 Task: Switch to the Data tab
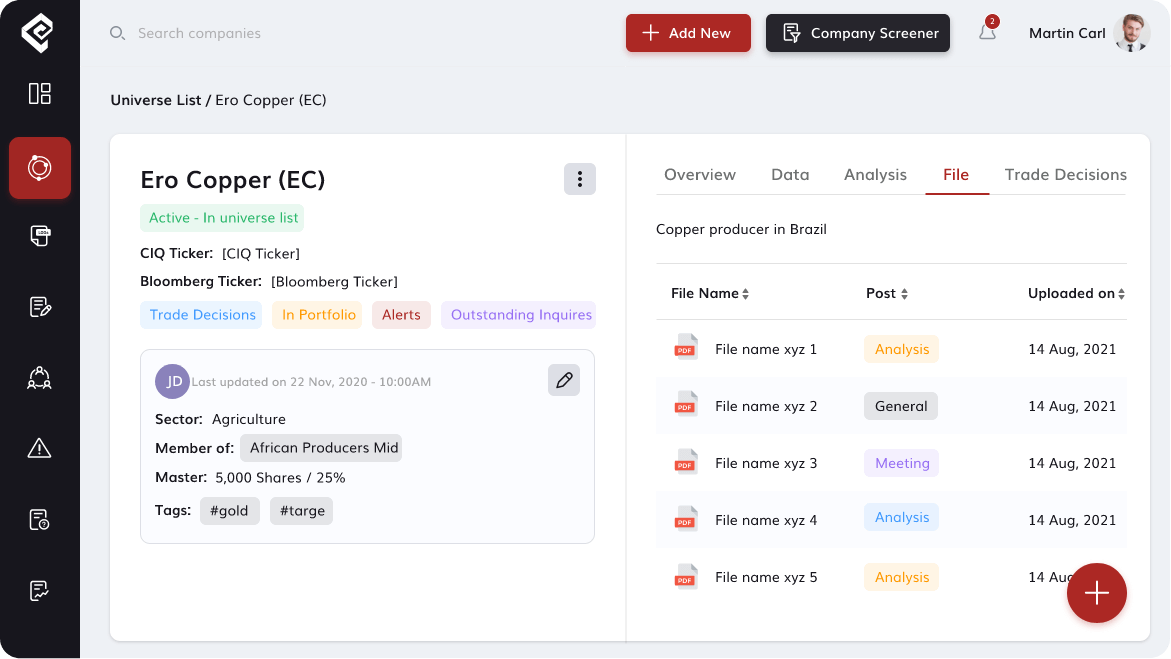(790, 175)
